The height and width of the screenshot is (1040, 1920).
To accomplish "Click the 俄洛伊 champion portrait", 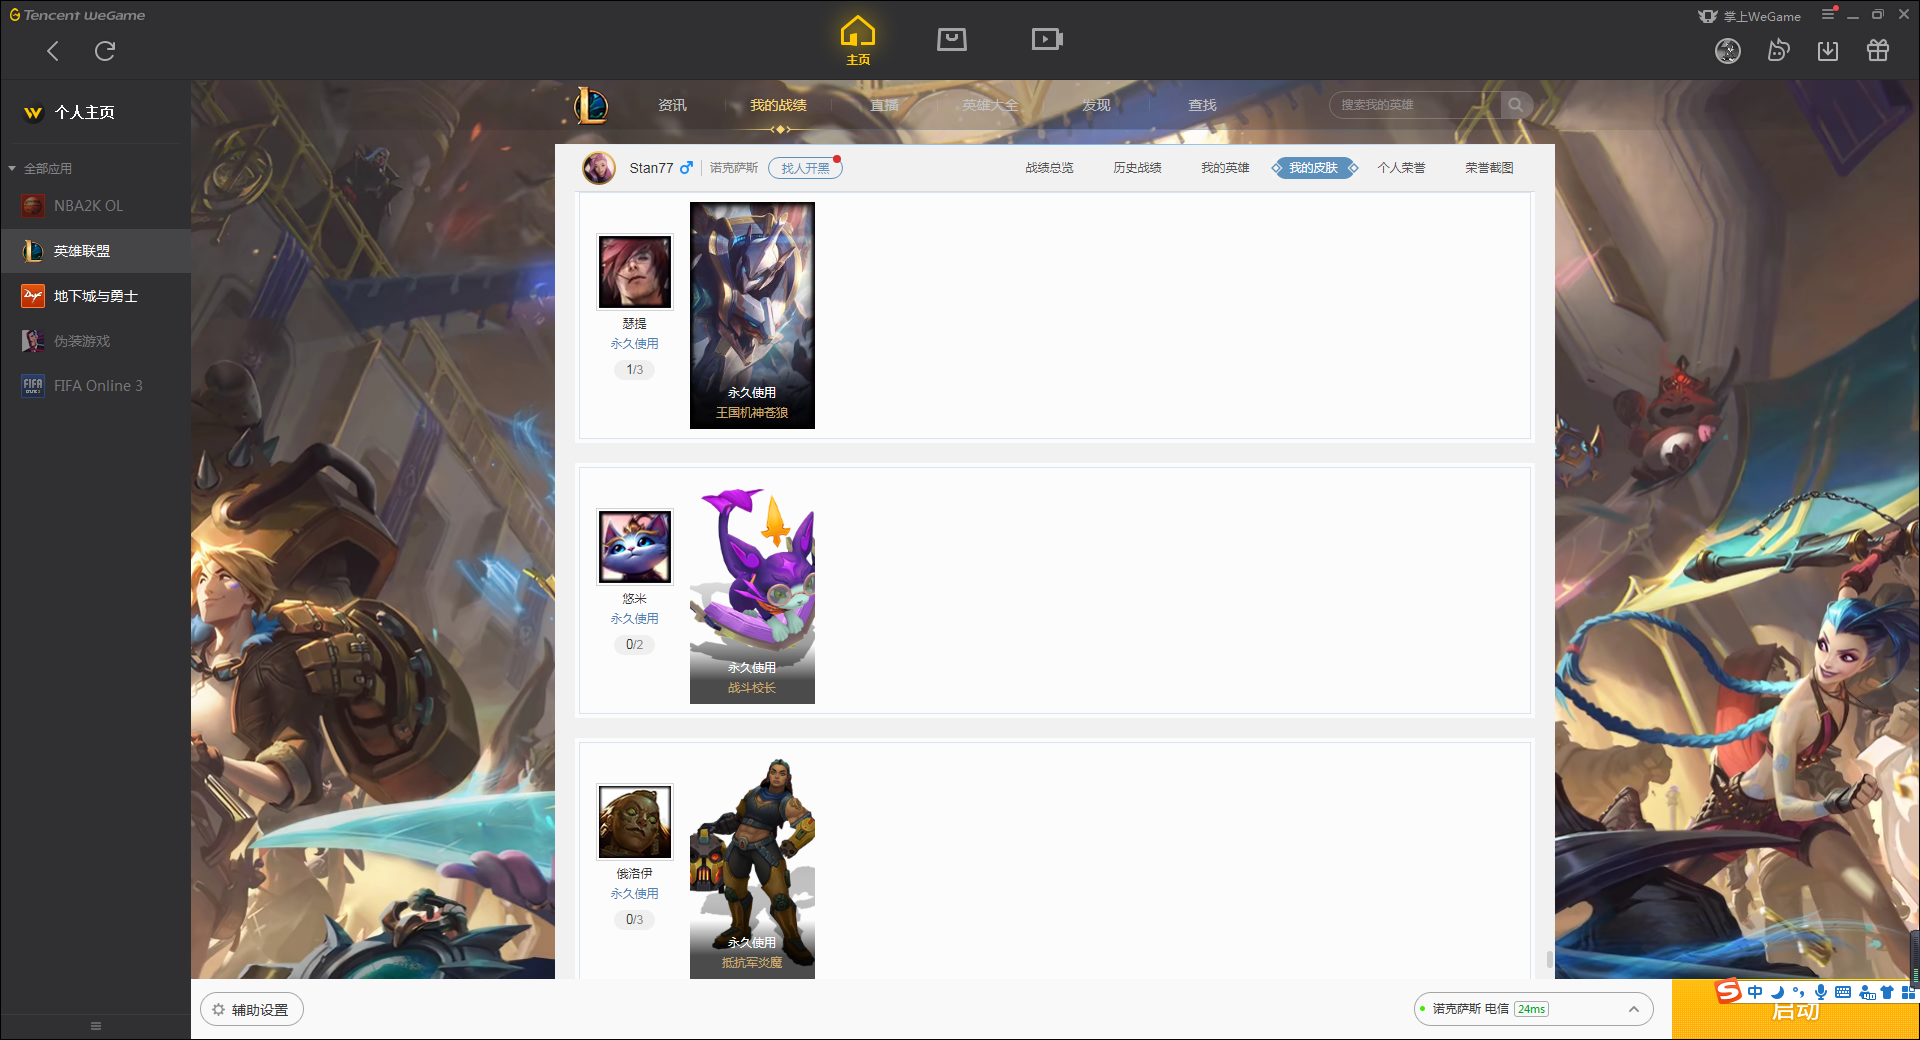I will (x=635, y=822).
